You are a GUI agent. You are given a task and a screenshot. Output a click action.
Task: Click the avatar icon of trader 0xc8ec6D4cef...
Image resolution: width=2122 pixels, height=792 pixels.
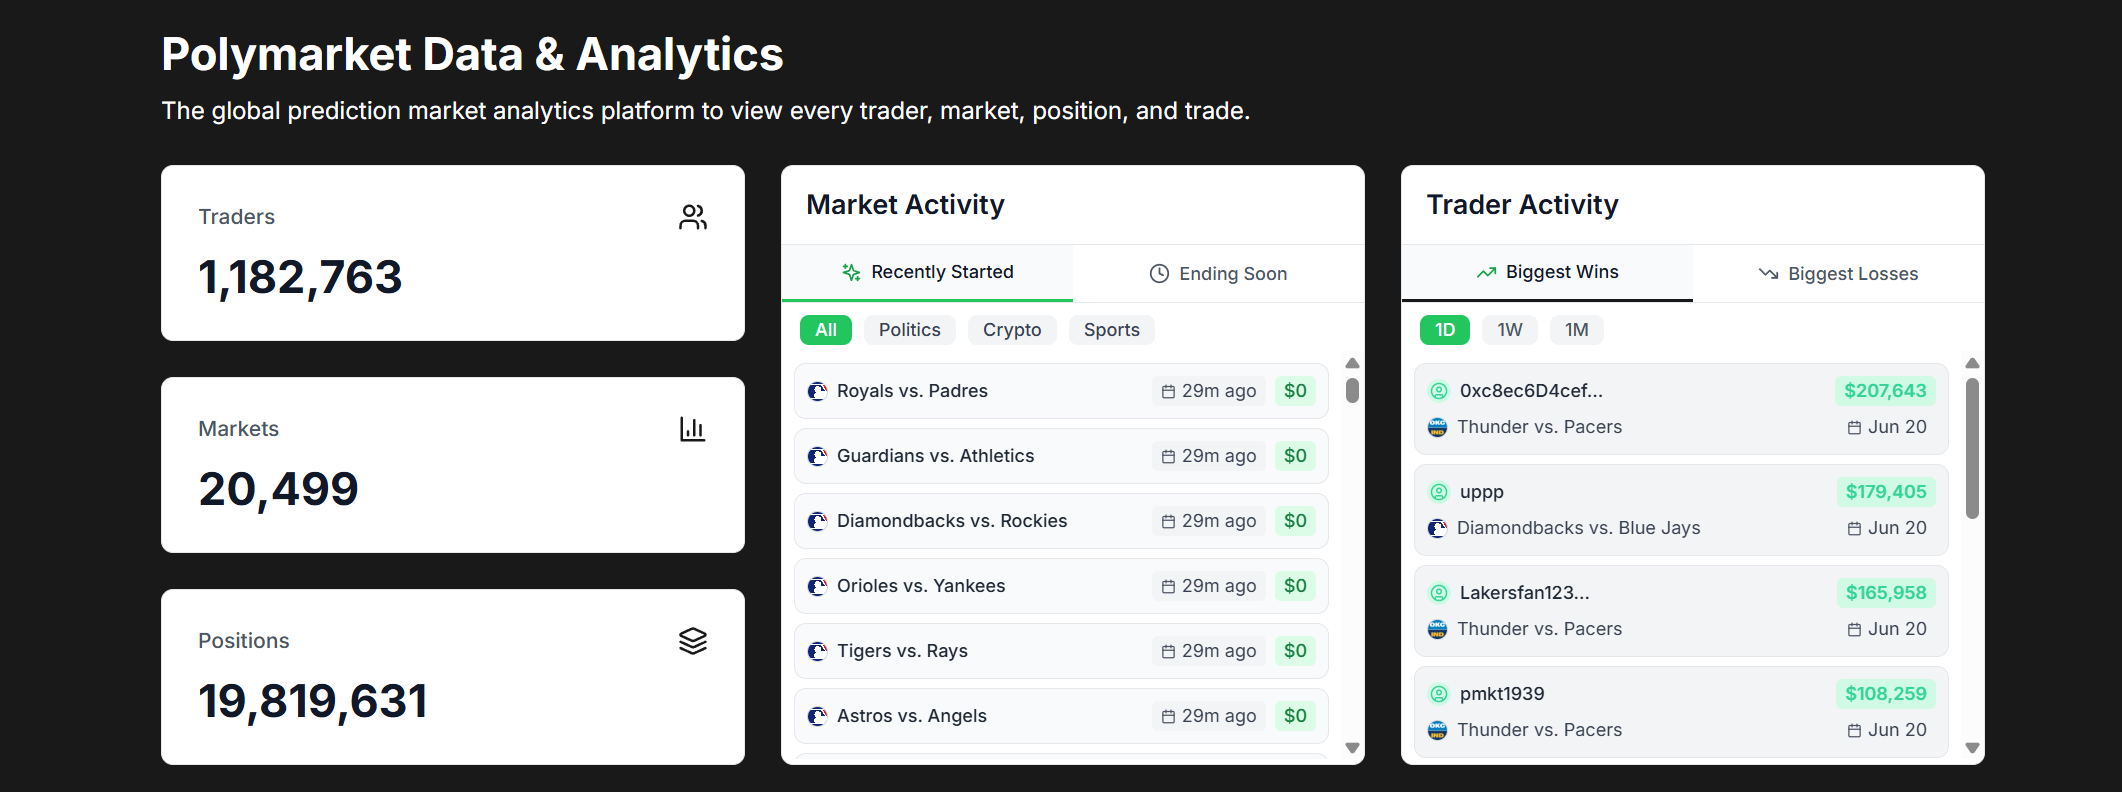1439,391
